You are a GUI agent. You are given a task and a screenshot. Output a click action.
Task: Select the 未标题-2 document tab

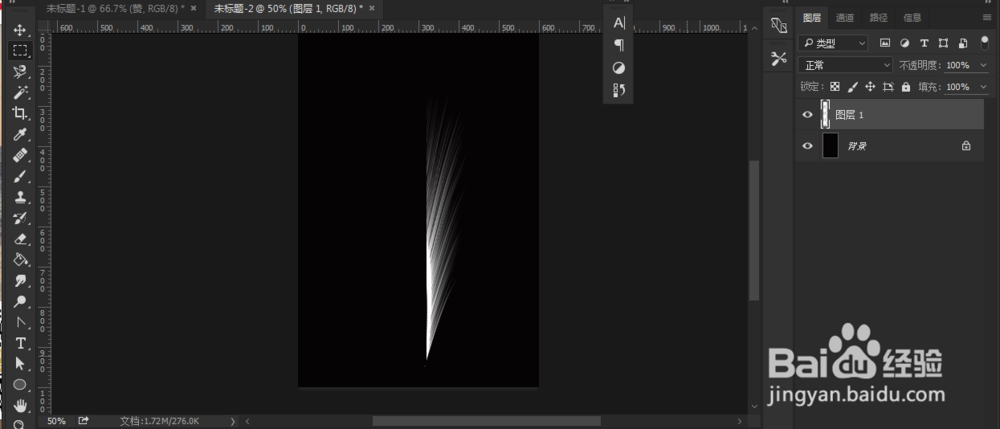288,8
